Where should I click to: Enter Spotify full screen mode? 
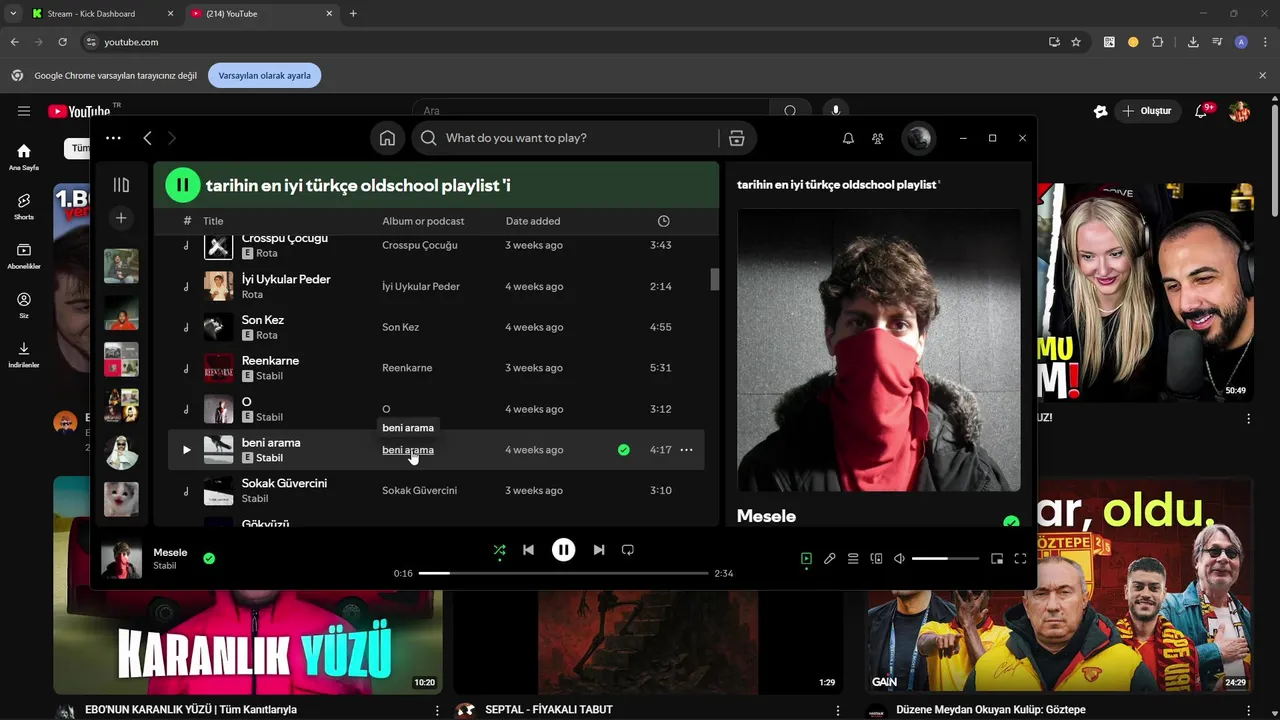[1020, 559]
